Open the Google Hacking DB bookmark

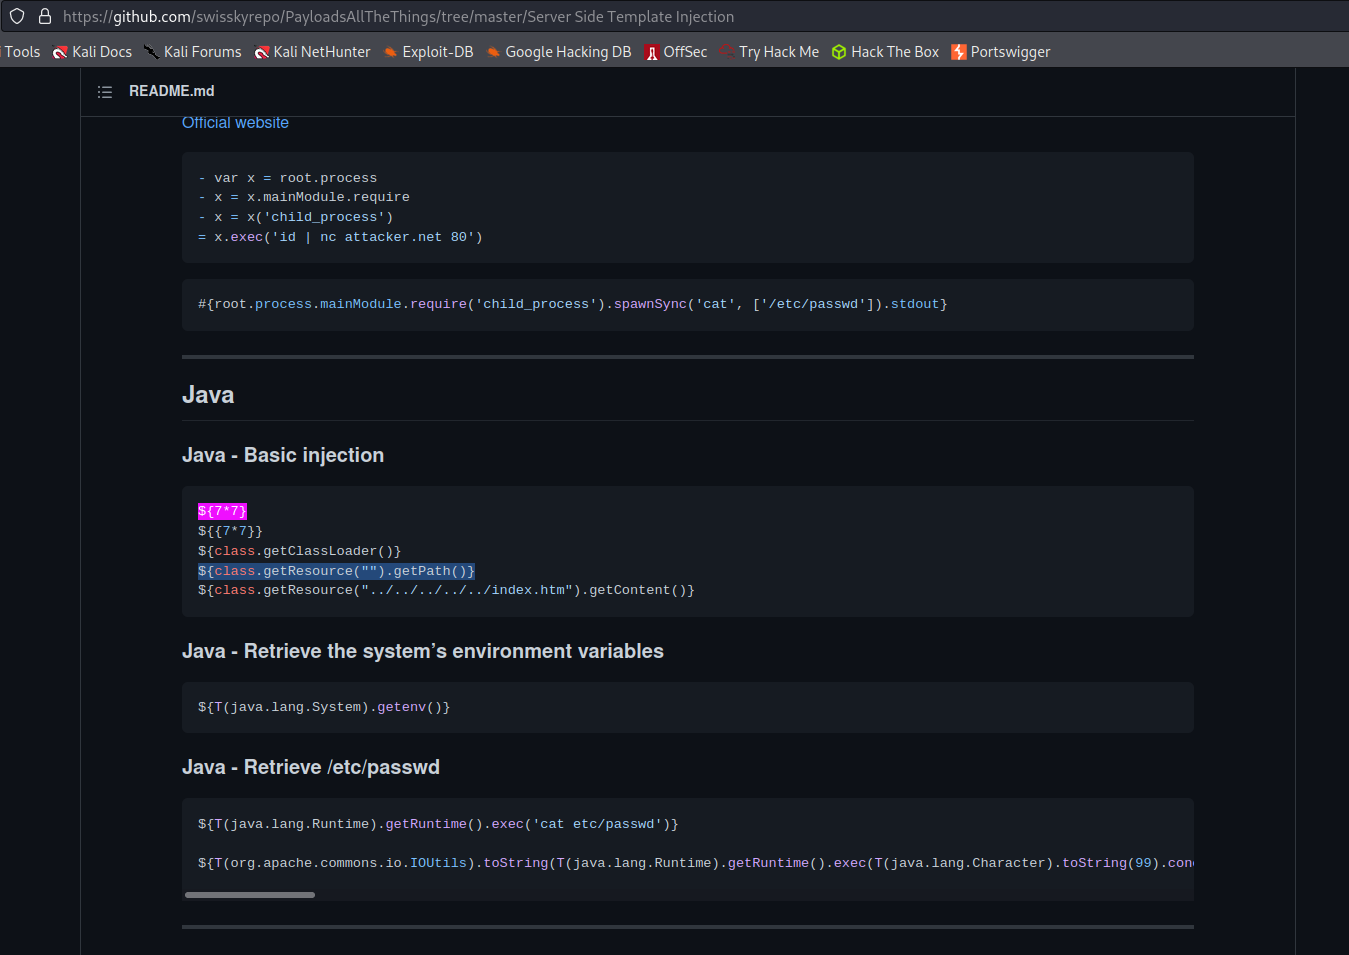tap(558, 52)
